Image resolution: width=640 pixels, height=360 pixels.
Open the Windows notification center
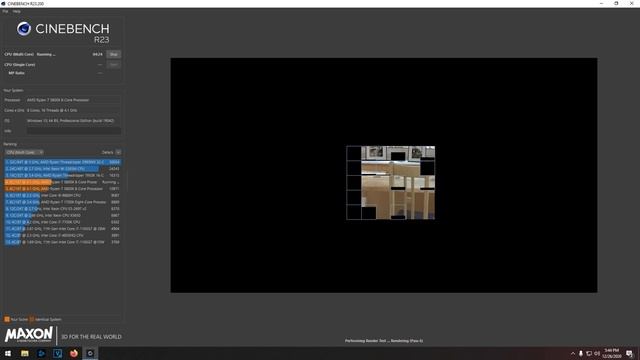point(629,353)
